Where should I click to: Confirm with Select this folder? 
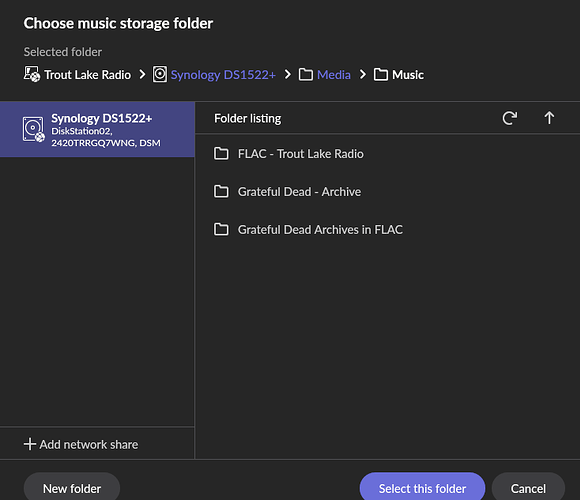pyautogui.click(x=422, y=488)
